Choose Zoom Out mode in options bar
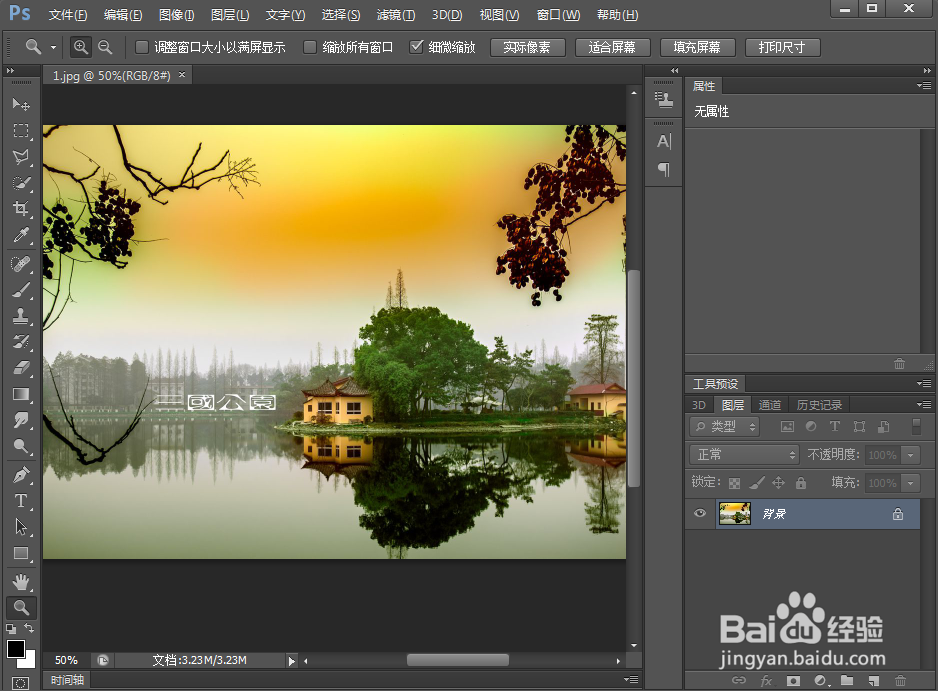 point(105,47)
